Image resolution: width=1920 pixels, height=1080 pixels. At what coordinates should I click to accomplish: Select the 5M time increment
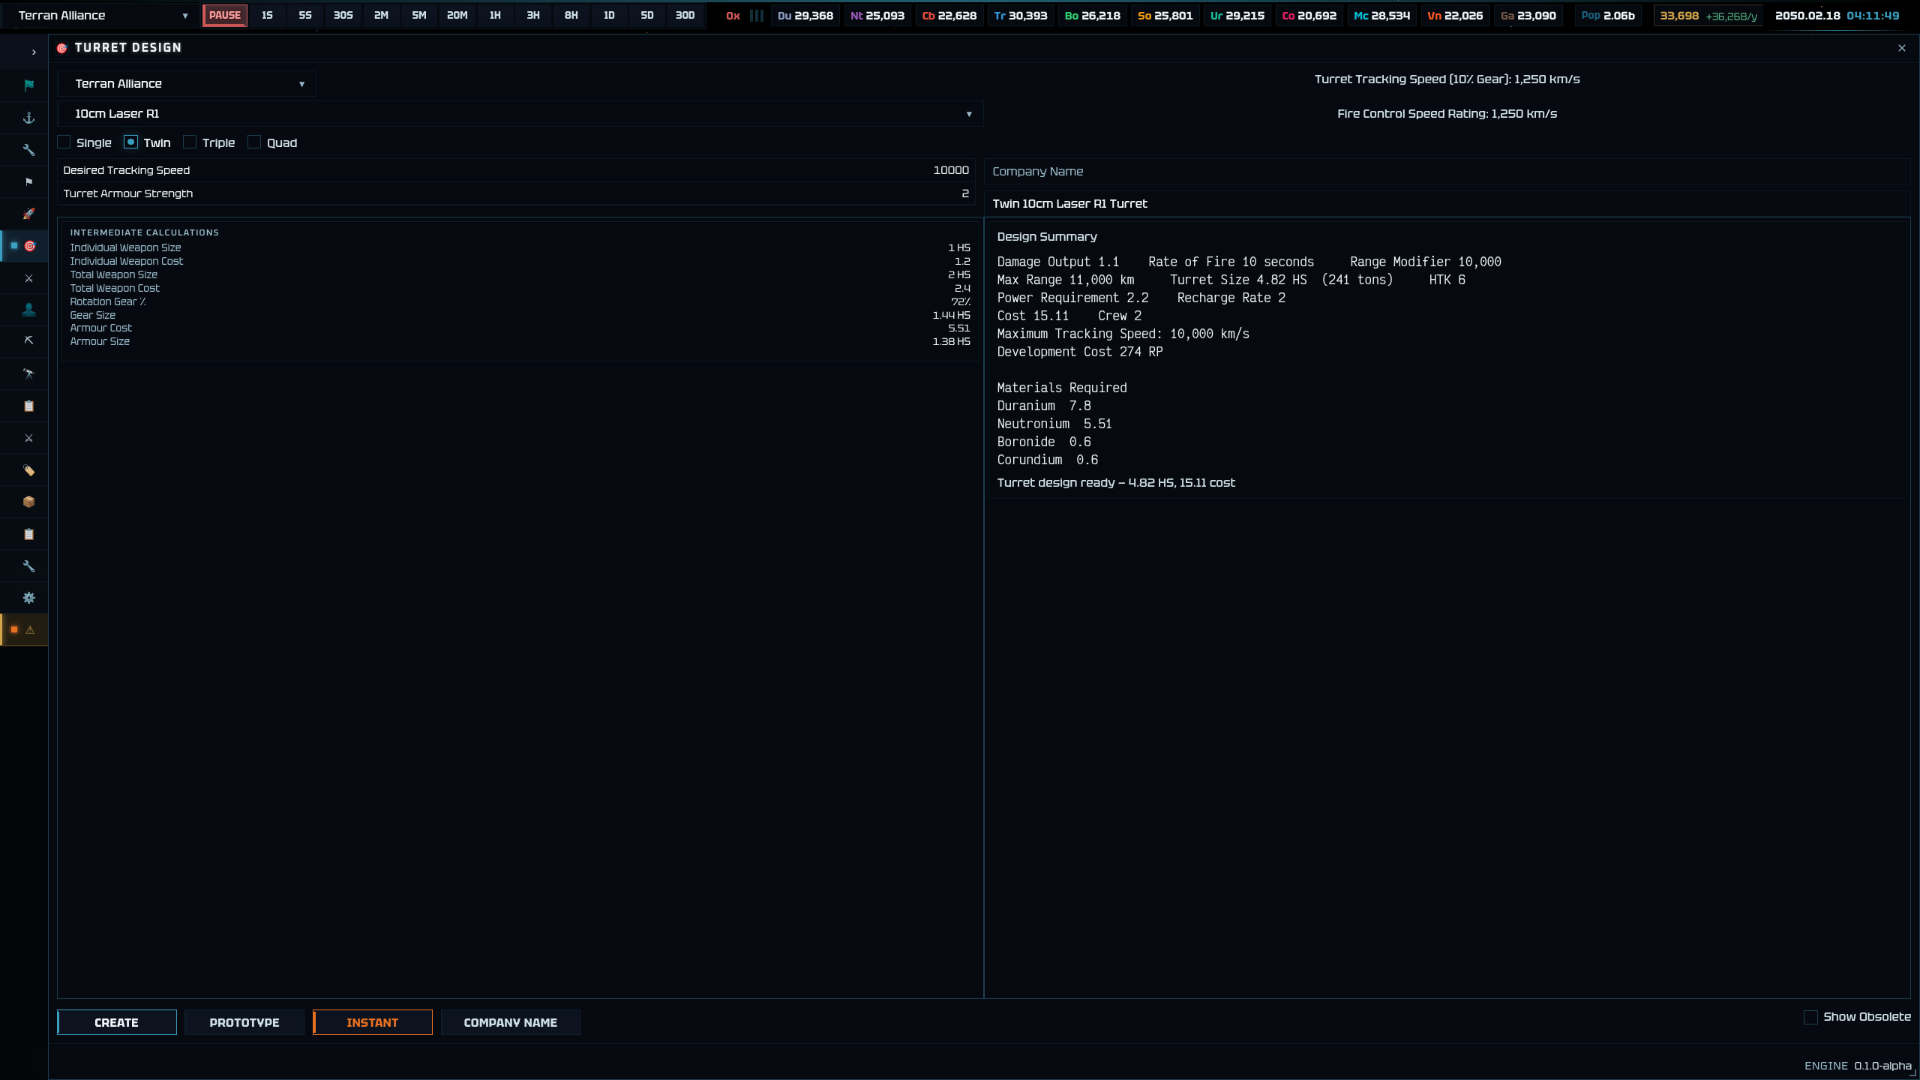coord(419,16)
